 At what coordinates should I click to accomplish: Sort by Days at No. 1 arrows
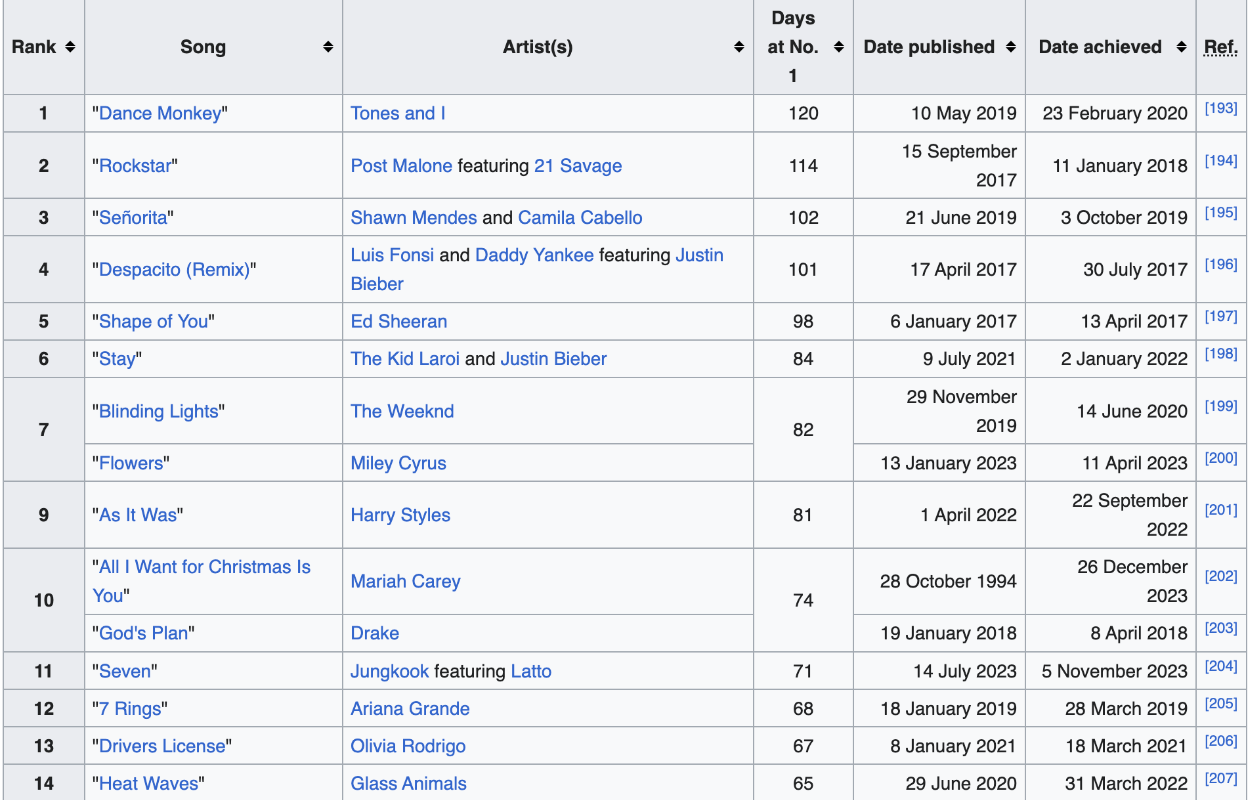pyautogui.click(x=839, y=47)
